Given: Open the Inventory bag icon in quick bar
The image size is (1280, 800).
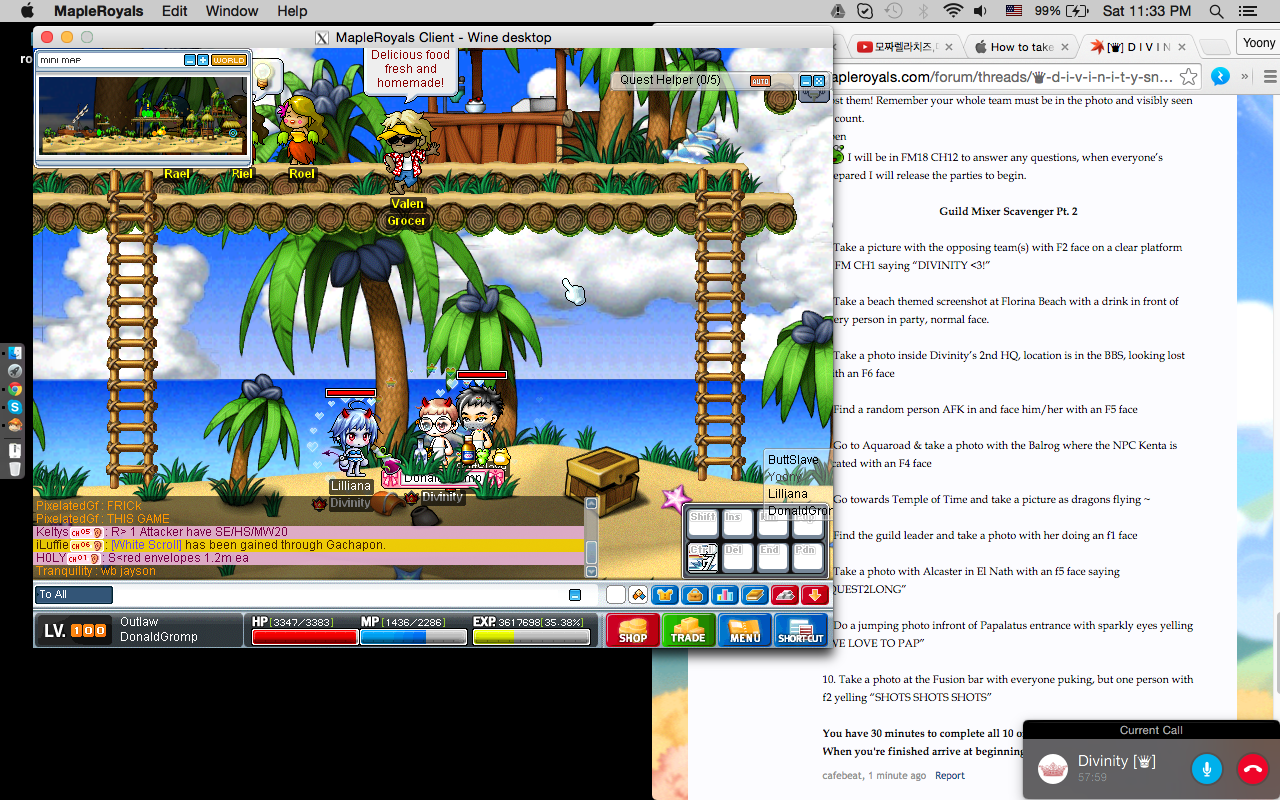Looking at the screenshot, I should pos(695,595).
